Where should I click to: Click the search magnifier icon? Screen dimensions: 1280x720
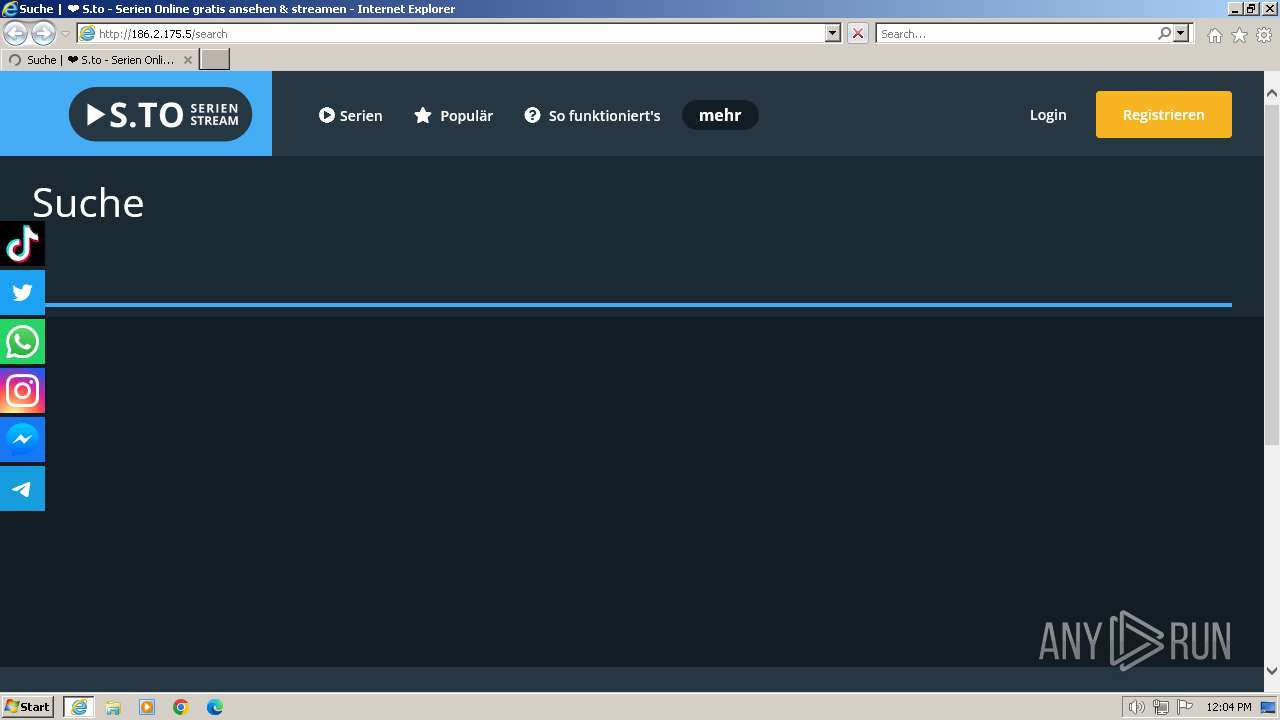(x=1164, y=33)
